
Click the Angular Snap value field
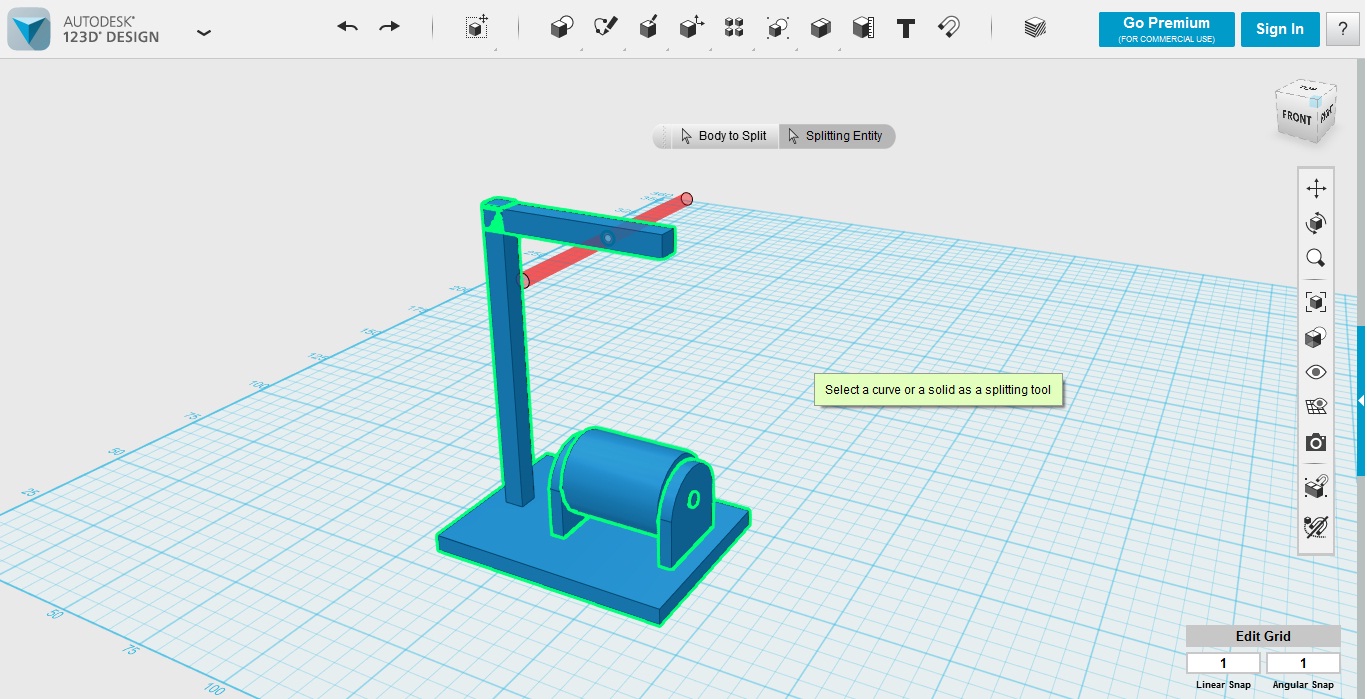click(1303, 663)
